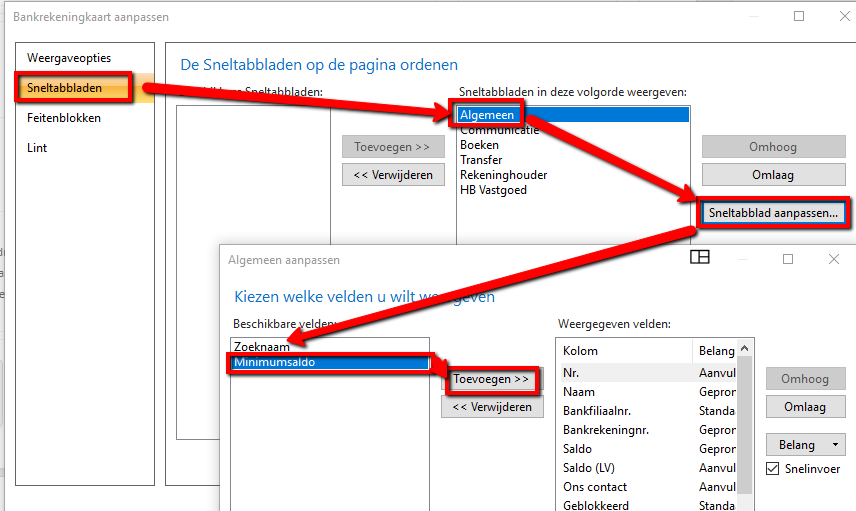
Task: Switch to Feitenblokken in sidebar
Action: [x=64, y=118]
